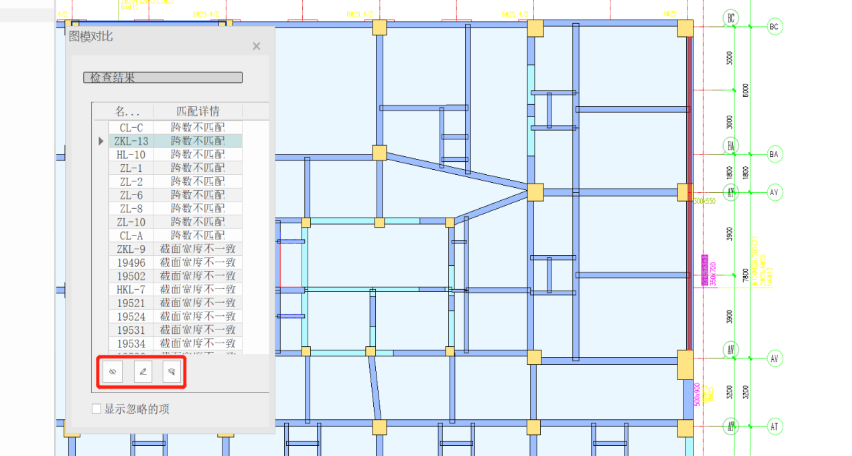Select the ZL-1 row
Image resolution: width=852 pixels, height=456 pixels.
[175, 168]
